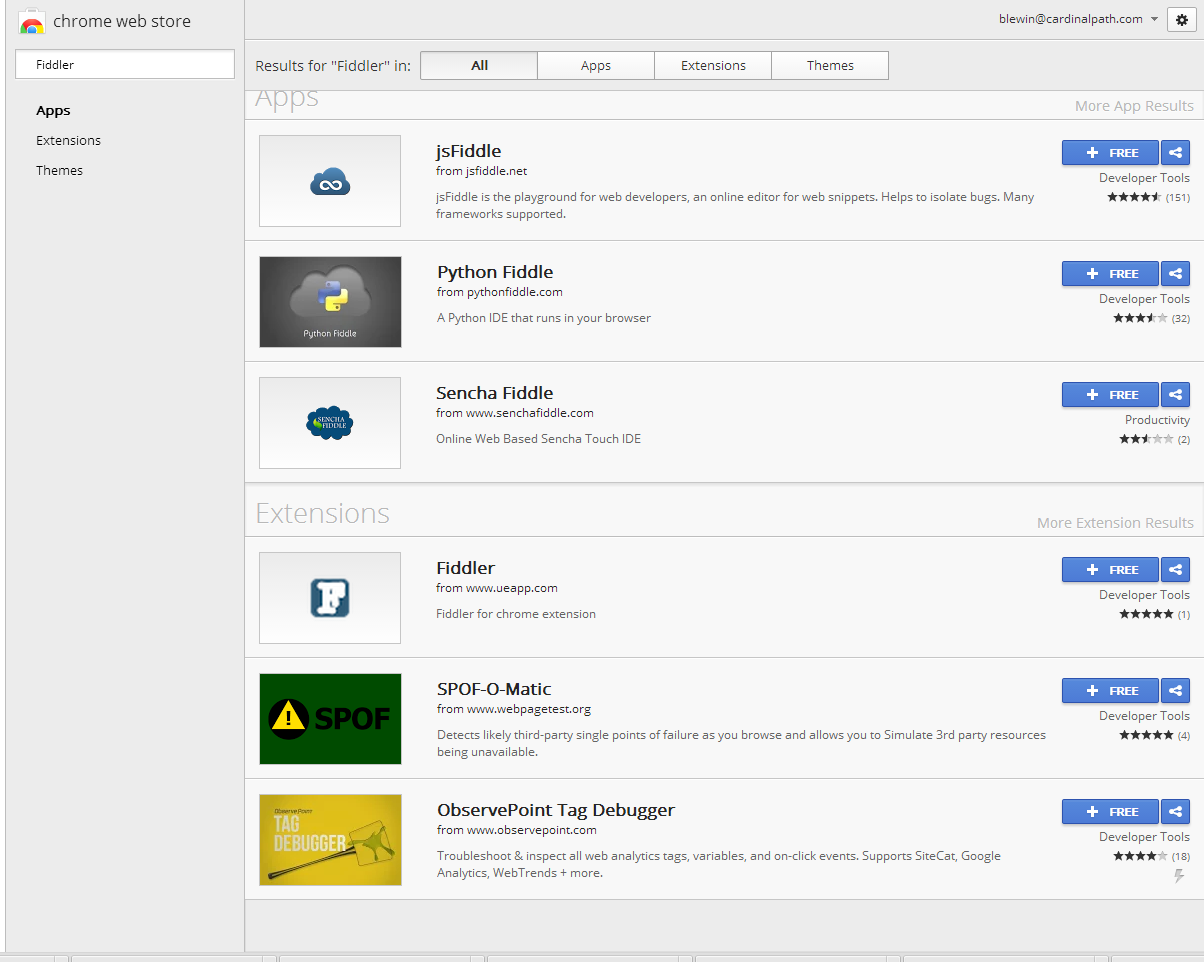Install the Fiddler extension with FREE button
Viewport: 1204px width, 962px height.
(1110, 569)
